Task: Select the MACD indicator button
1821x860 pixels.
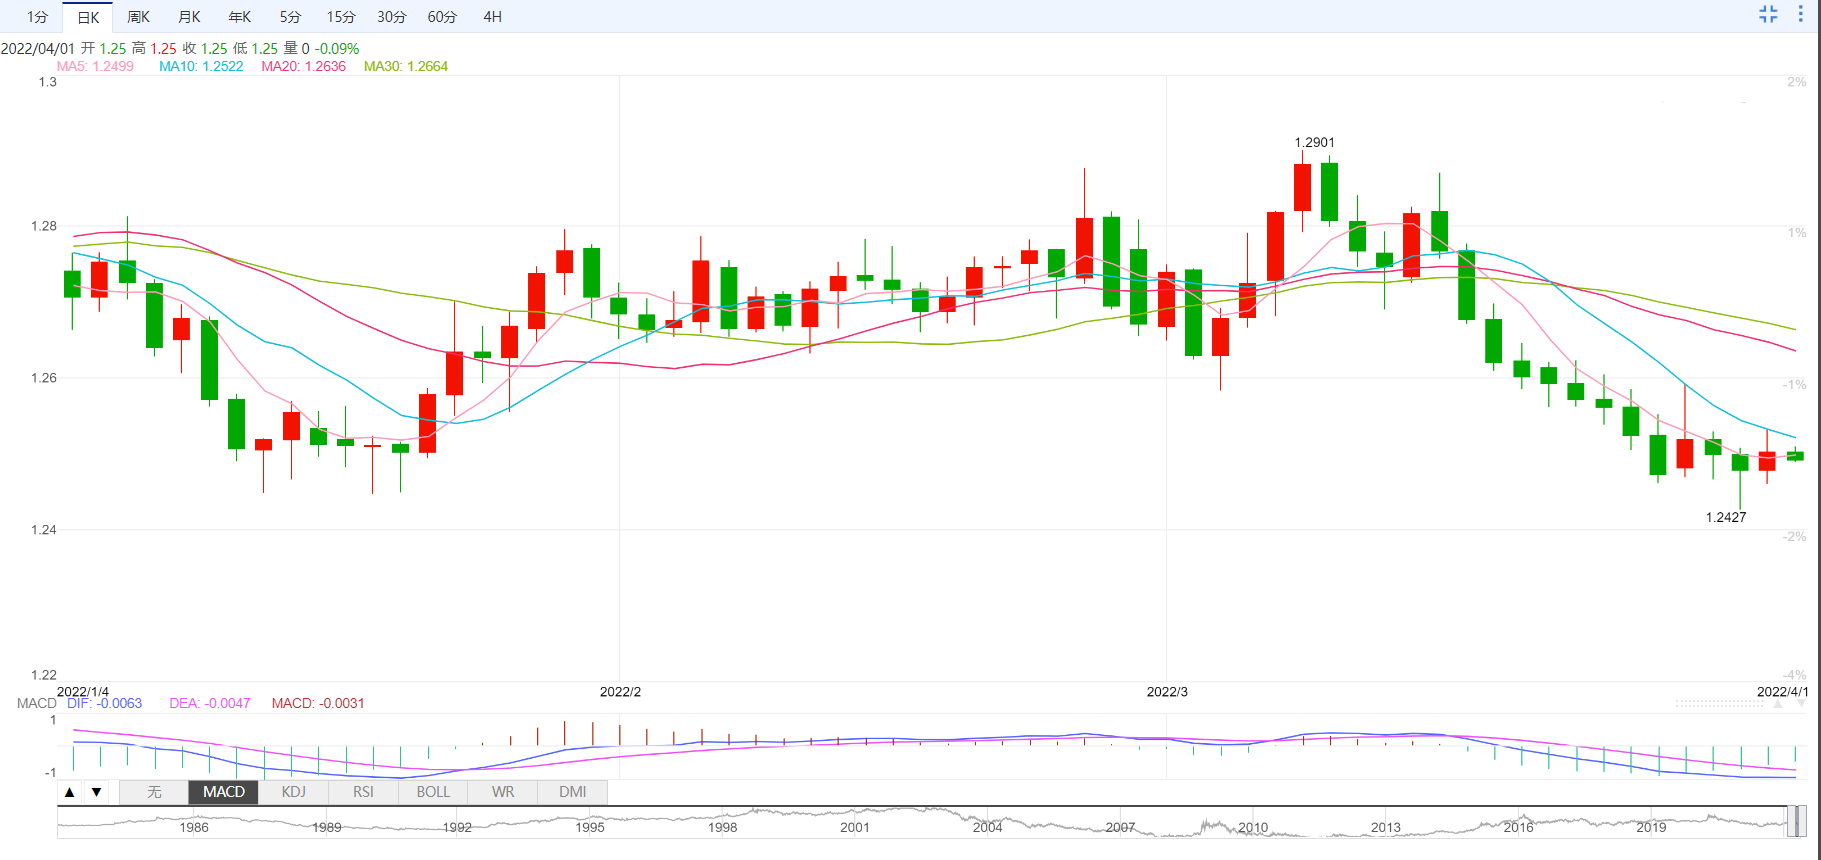Action: point(224,792)
